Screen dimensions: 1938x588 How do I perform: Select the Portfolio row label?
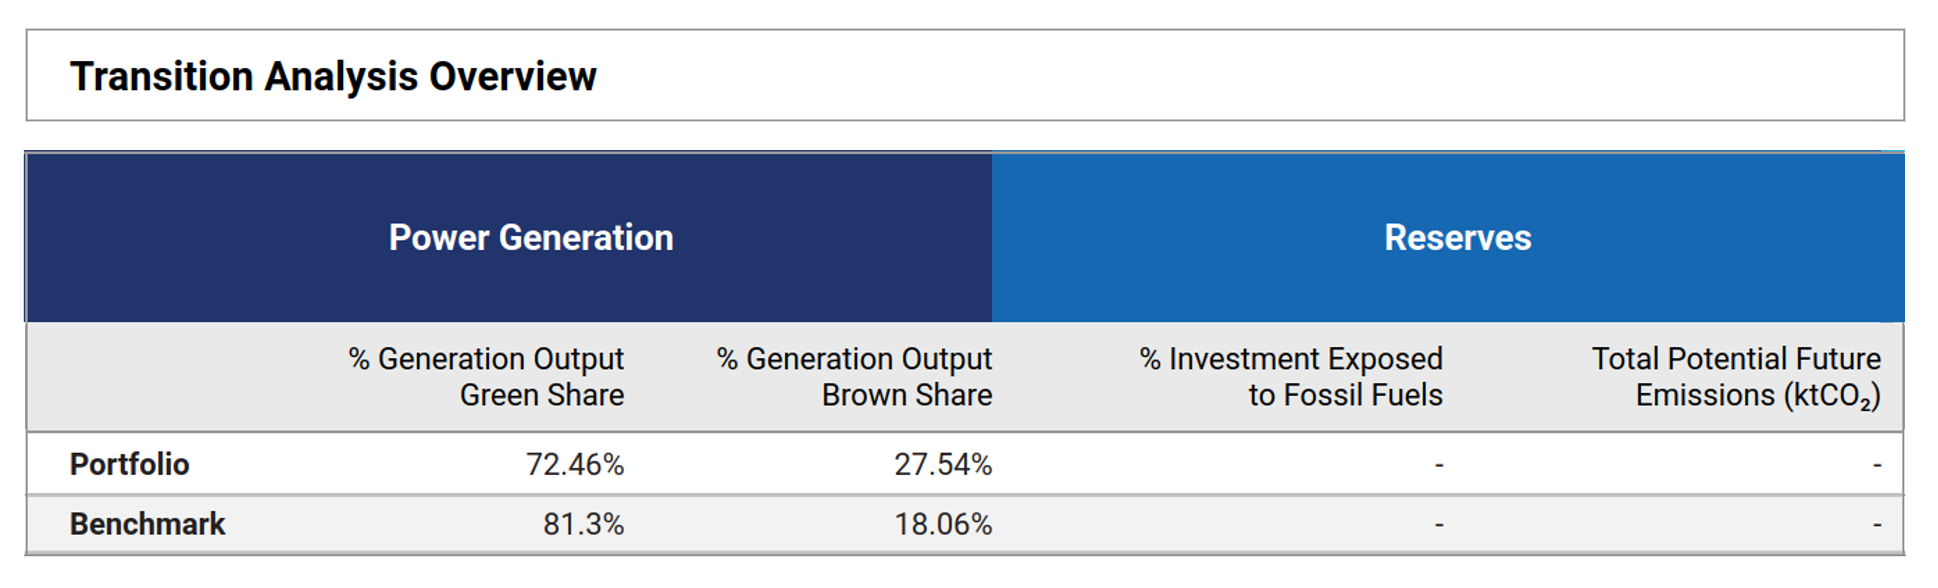[x=129, y=464]
